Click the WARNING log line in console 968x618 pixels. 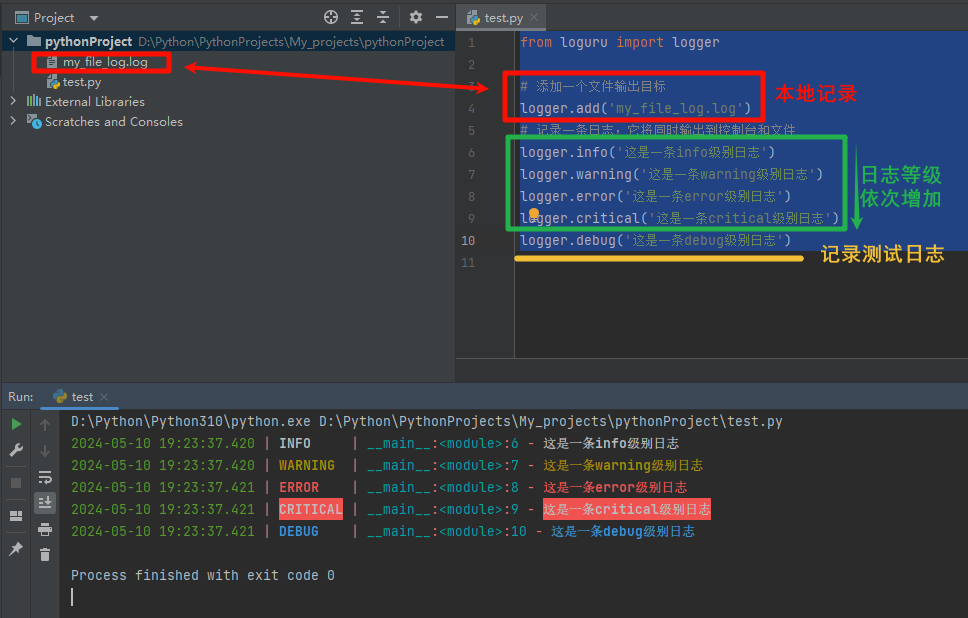pyautogui.click(x=387, y=466)
